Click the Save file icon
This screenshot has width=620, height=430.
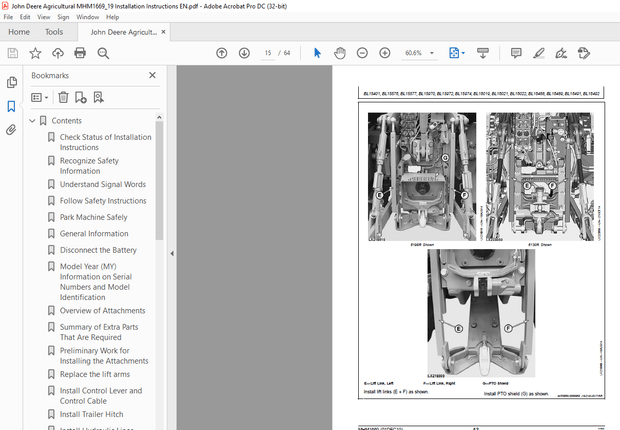[x=13, y=53]
